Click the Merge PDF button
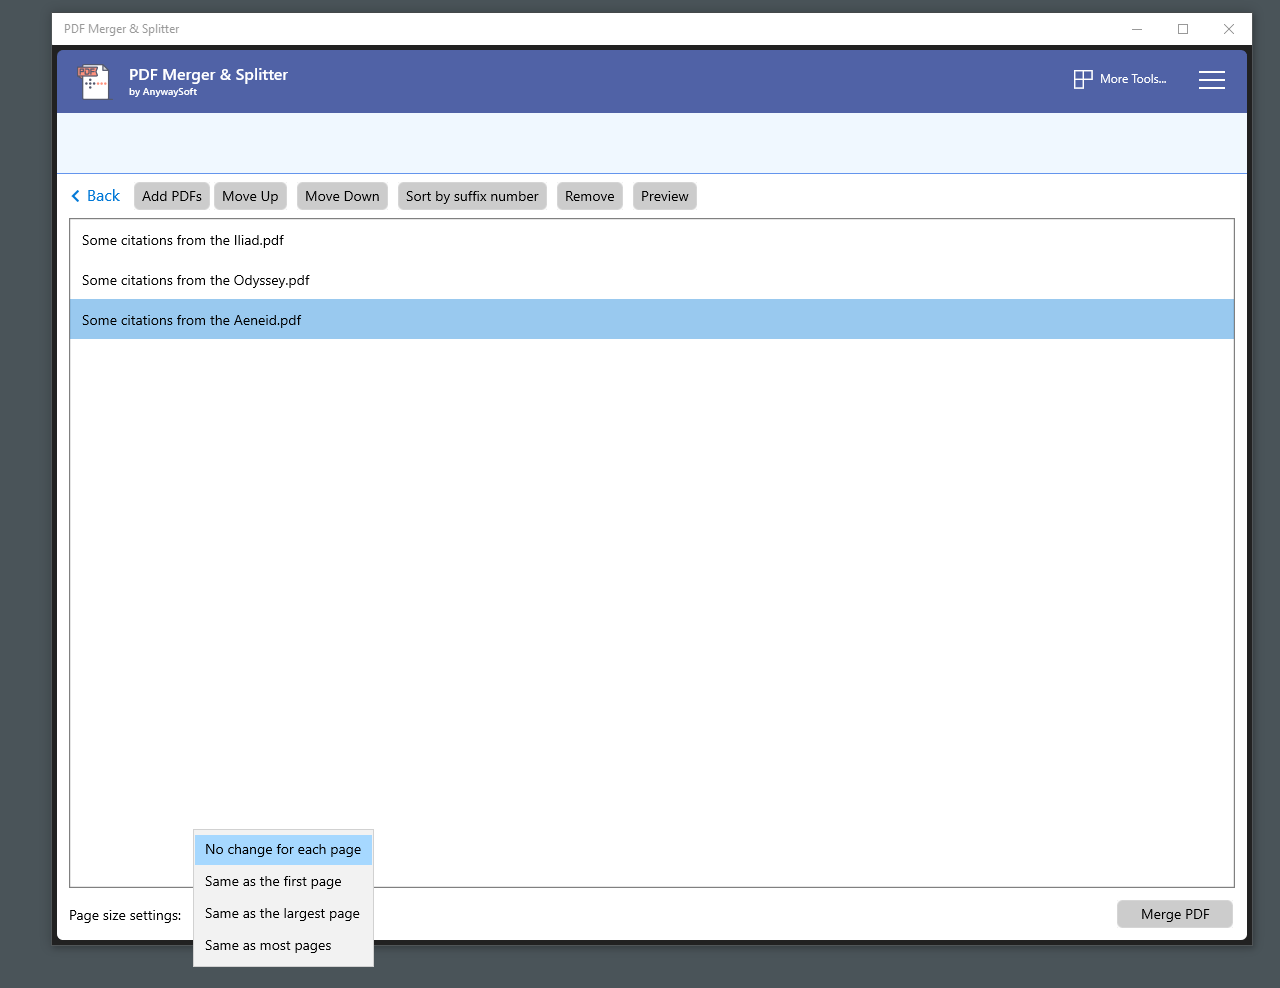Screen dimensions: 1280x988 [x=1175, y=914]
